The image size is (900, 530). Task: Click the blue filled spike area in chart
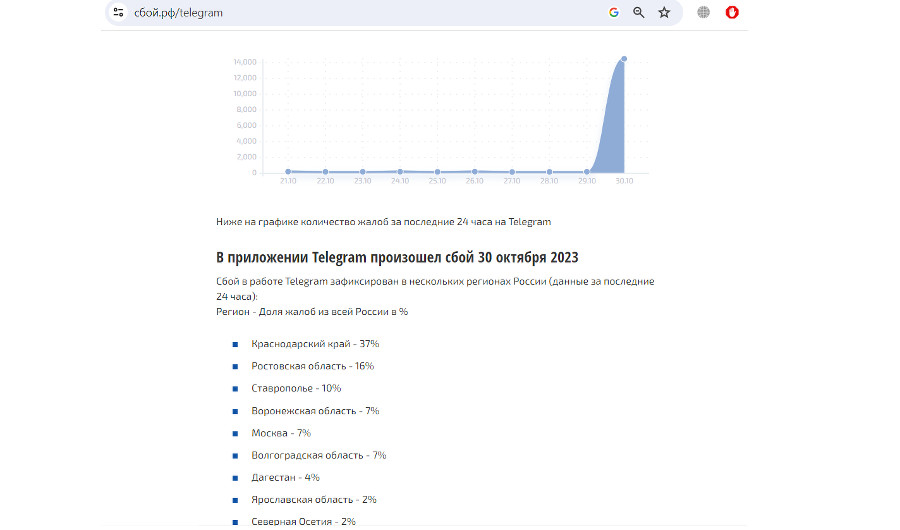[612, 130]
